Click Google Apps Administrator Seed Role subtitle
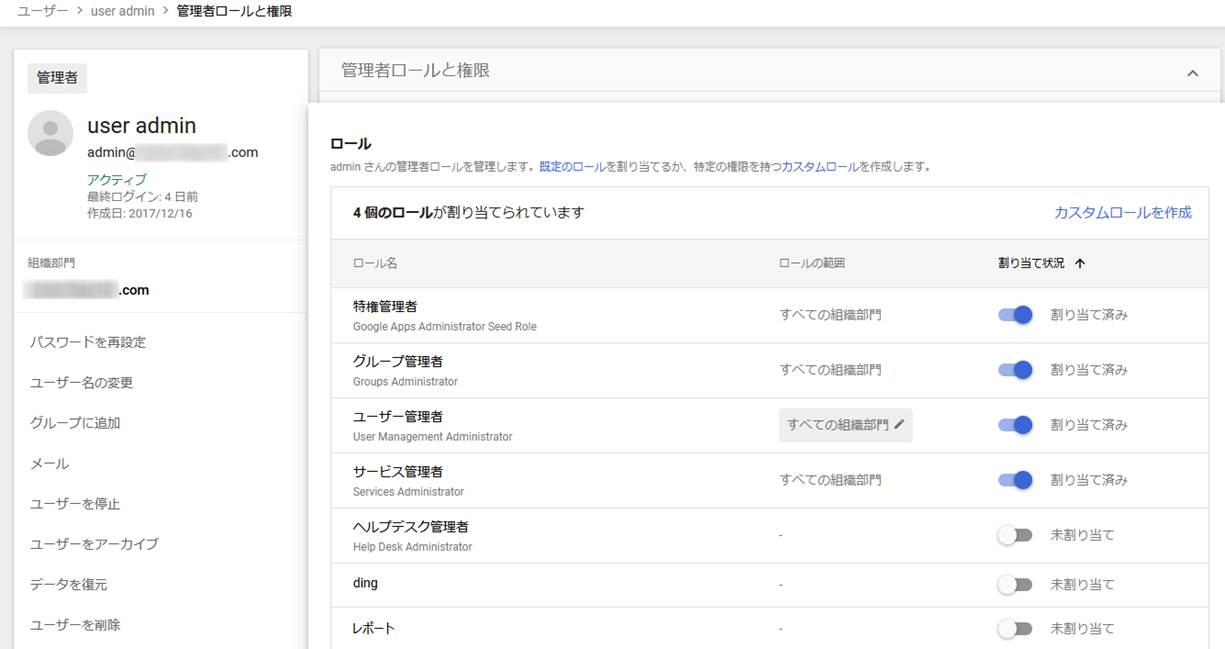1225x649 pixels. (x=445, y=327)
